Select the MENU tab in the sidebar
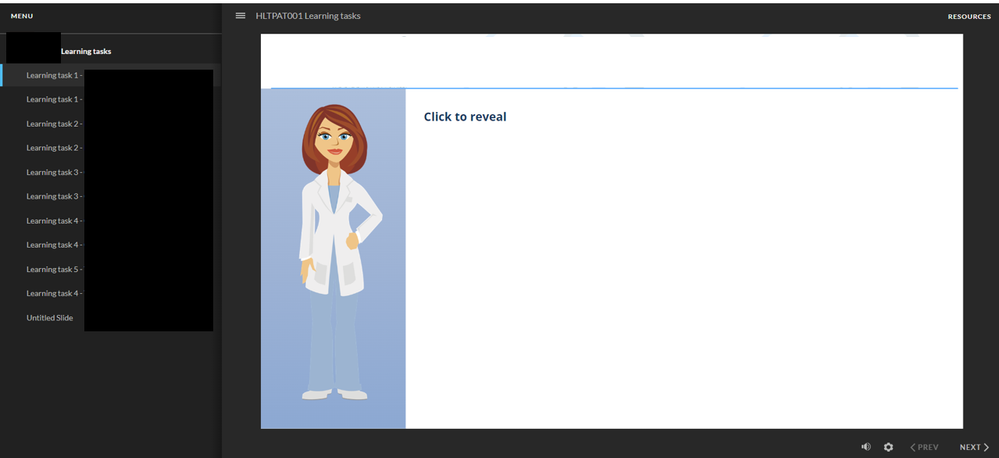Image resolution: width=999 pixels, height=458 pixels. (22, 16)
